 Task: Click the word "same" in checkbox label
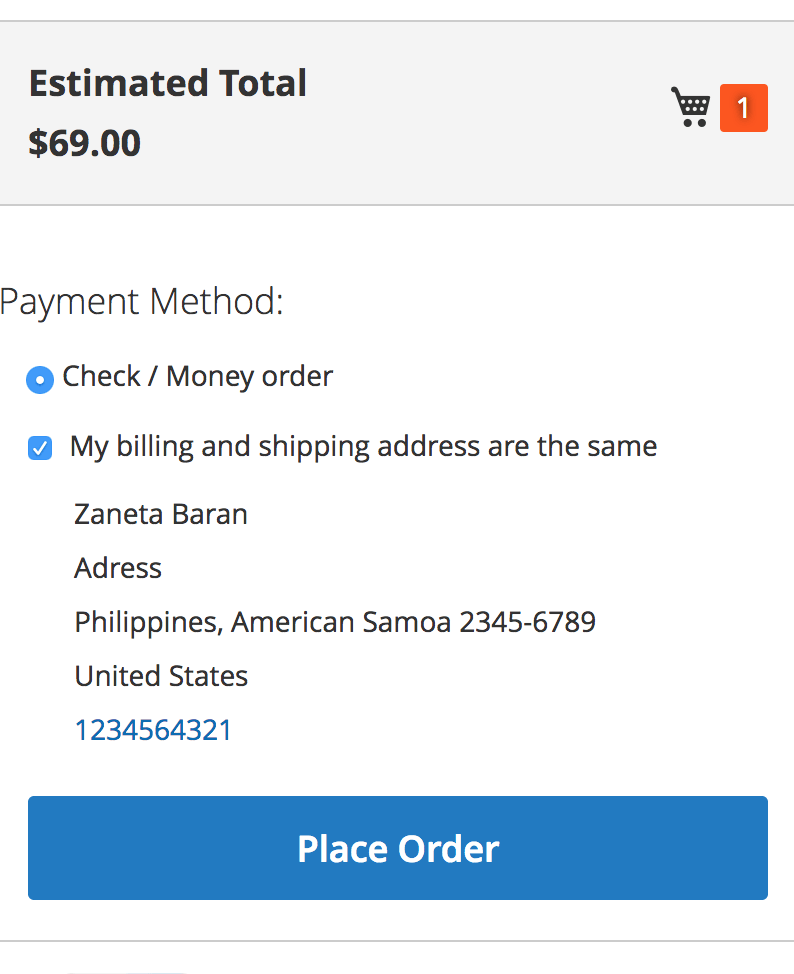(x=621, y=446)
